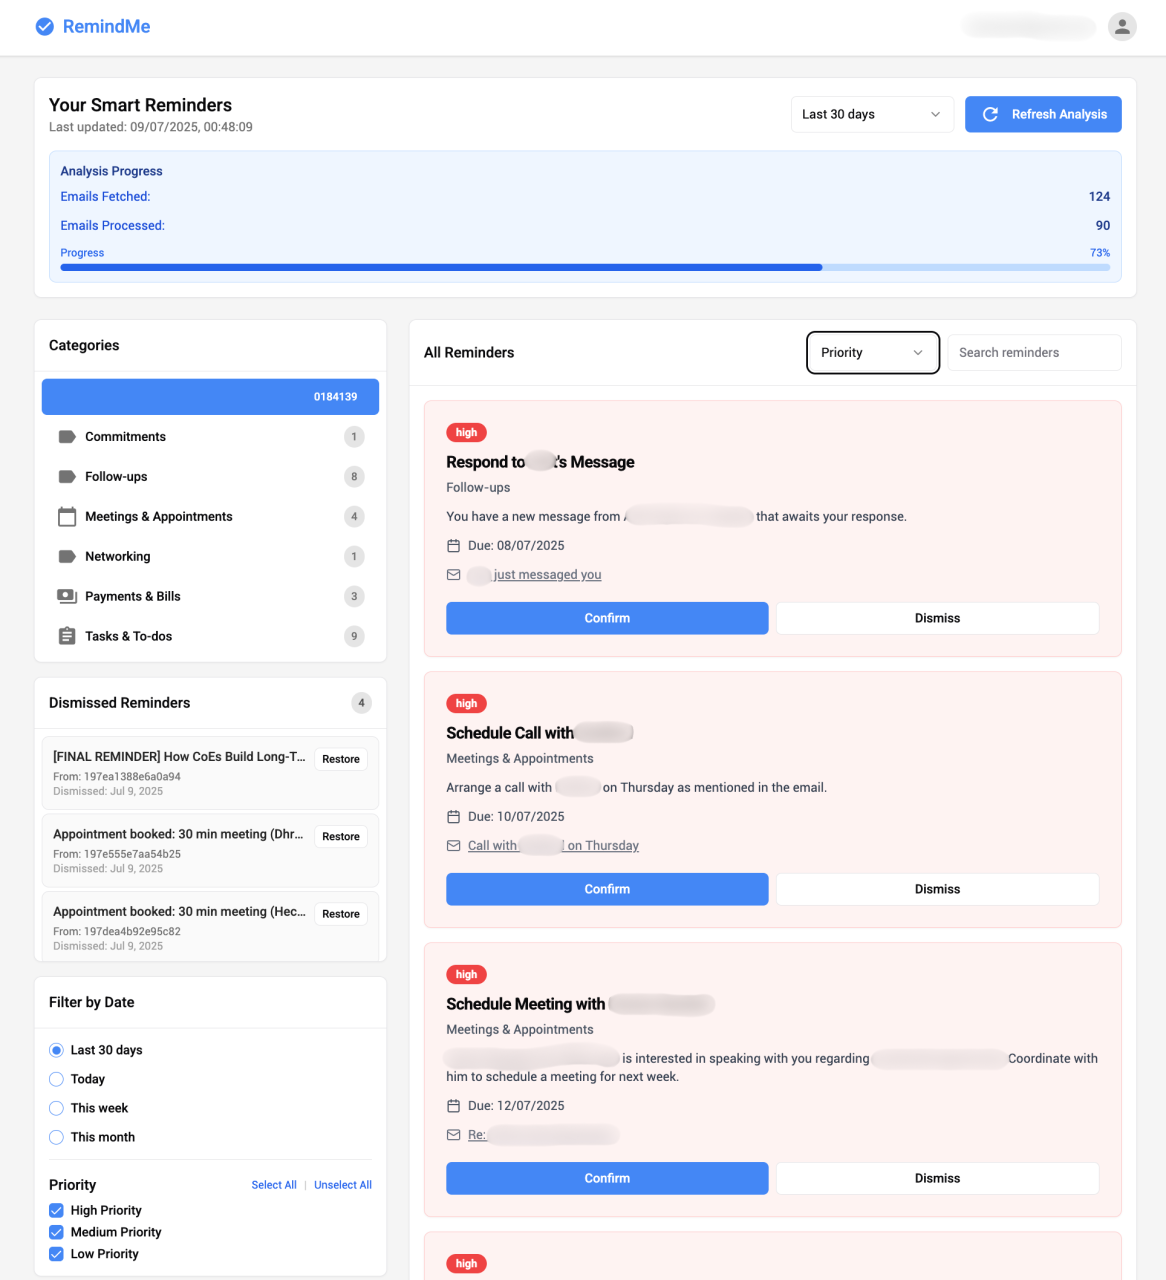This screenshot has height=1280, width=1166.
Task: Click the Payments & Bills money icon
Action: pos(67,597)
